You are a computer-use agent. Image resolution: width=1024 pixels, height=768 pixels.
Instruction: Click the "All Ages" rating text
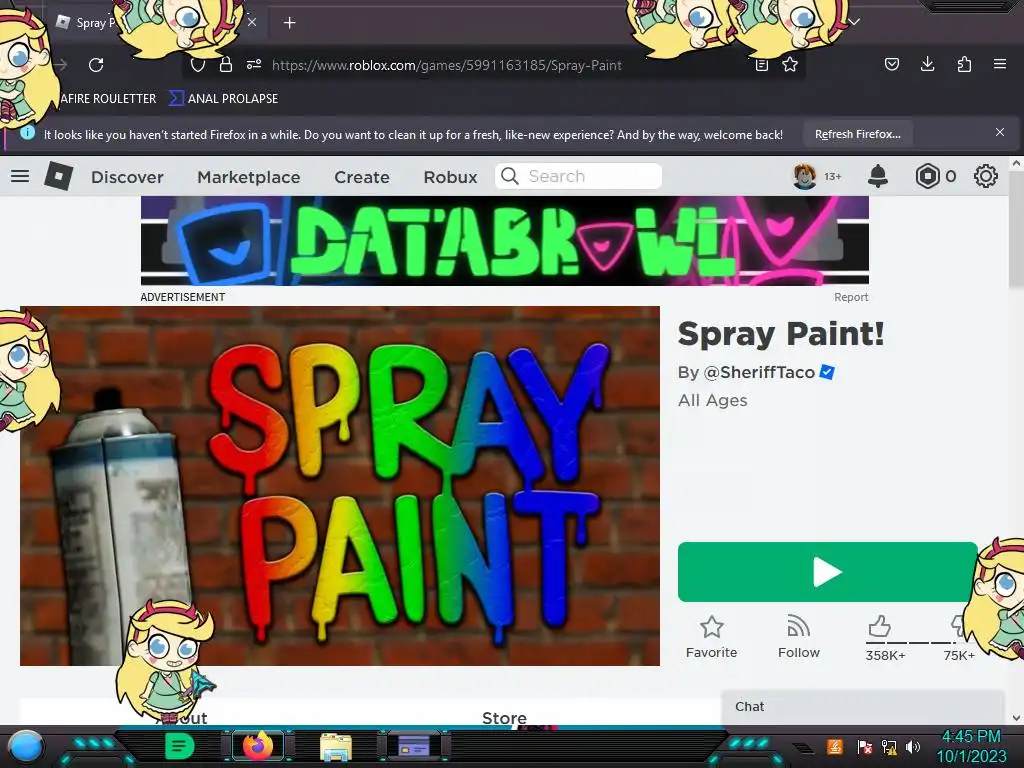click(x=712, y=400)
